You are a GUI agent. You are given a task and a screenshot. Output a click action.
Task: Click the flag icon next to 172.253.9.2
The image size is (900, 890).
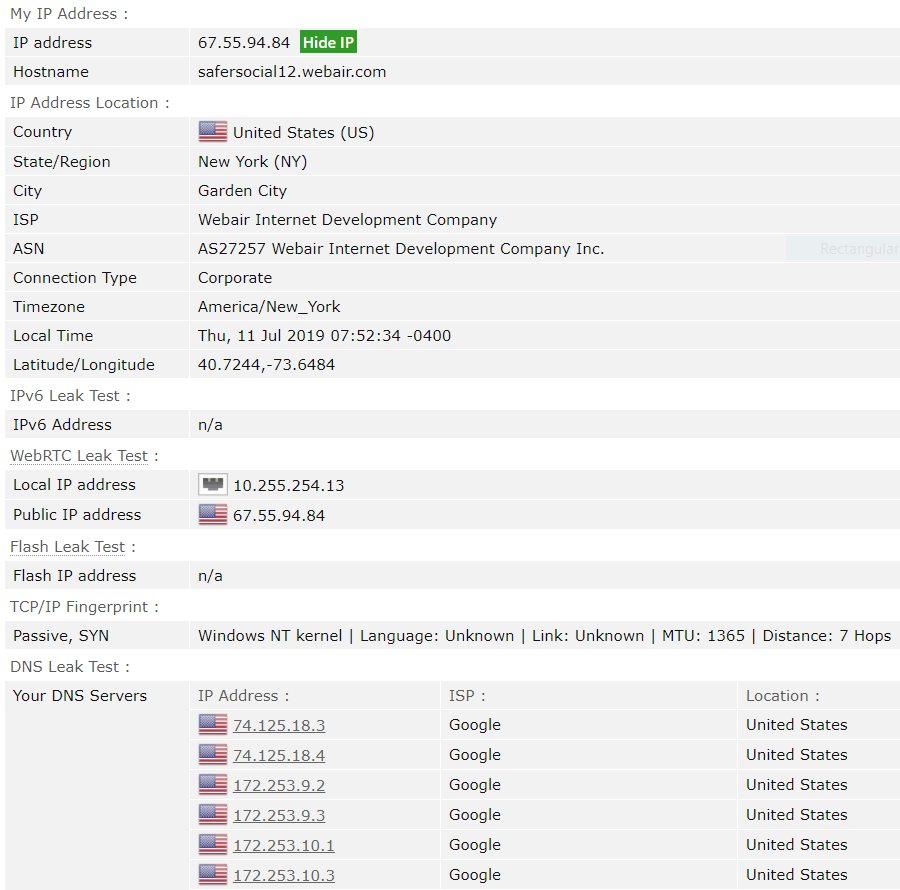tap(213, 784)
